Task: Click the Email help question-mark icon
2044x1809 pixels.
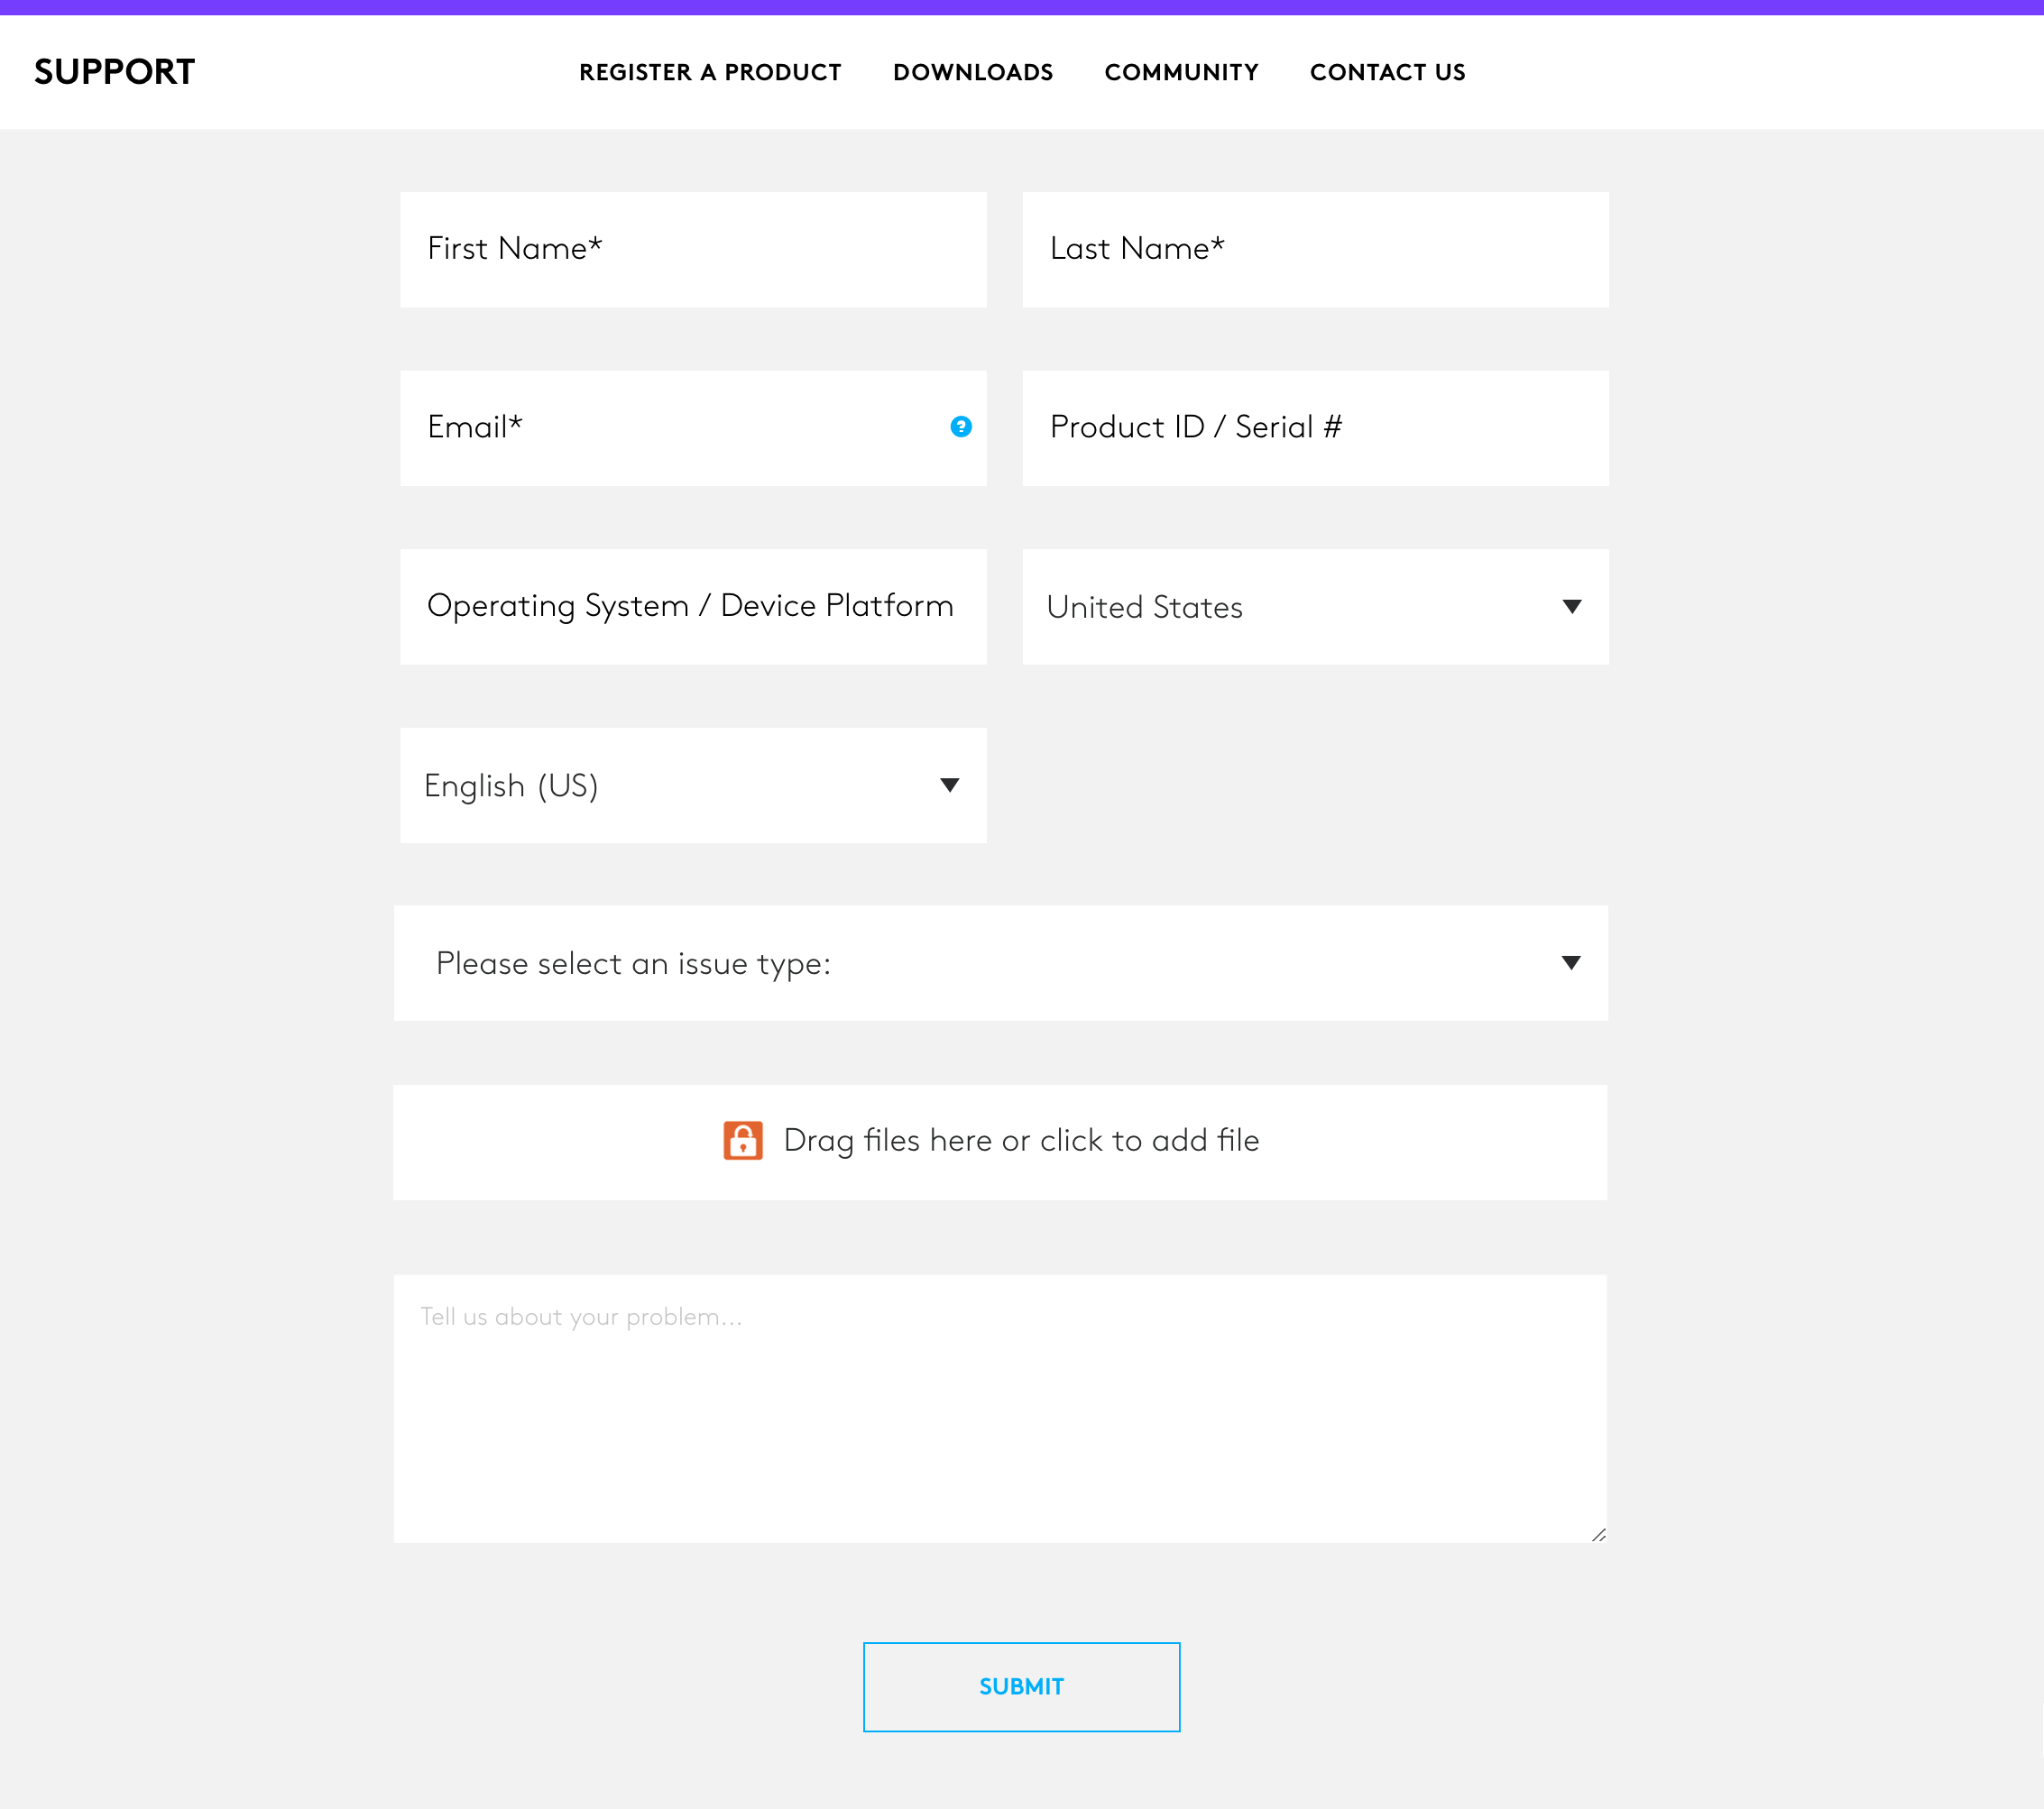Action: [960, 427]
